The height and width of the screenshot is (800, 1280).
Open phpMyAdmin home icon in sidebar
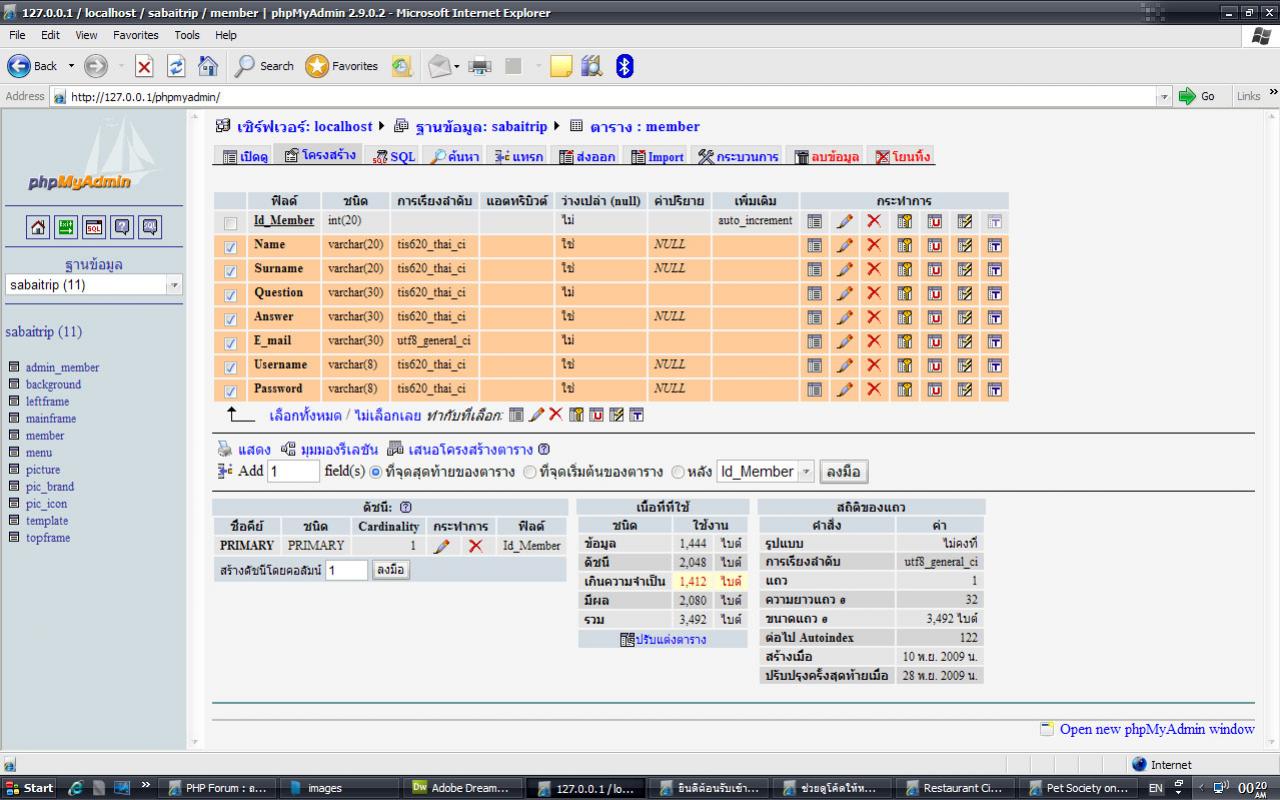36,227
